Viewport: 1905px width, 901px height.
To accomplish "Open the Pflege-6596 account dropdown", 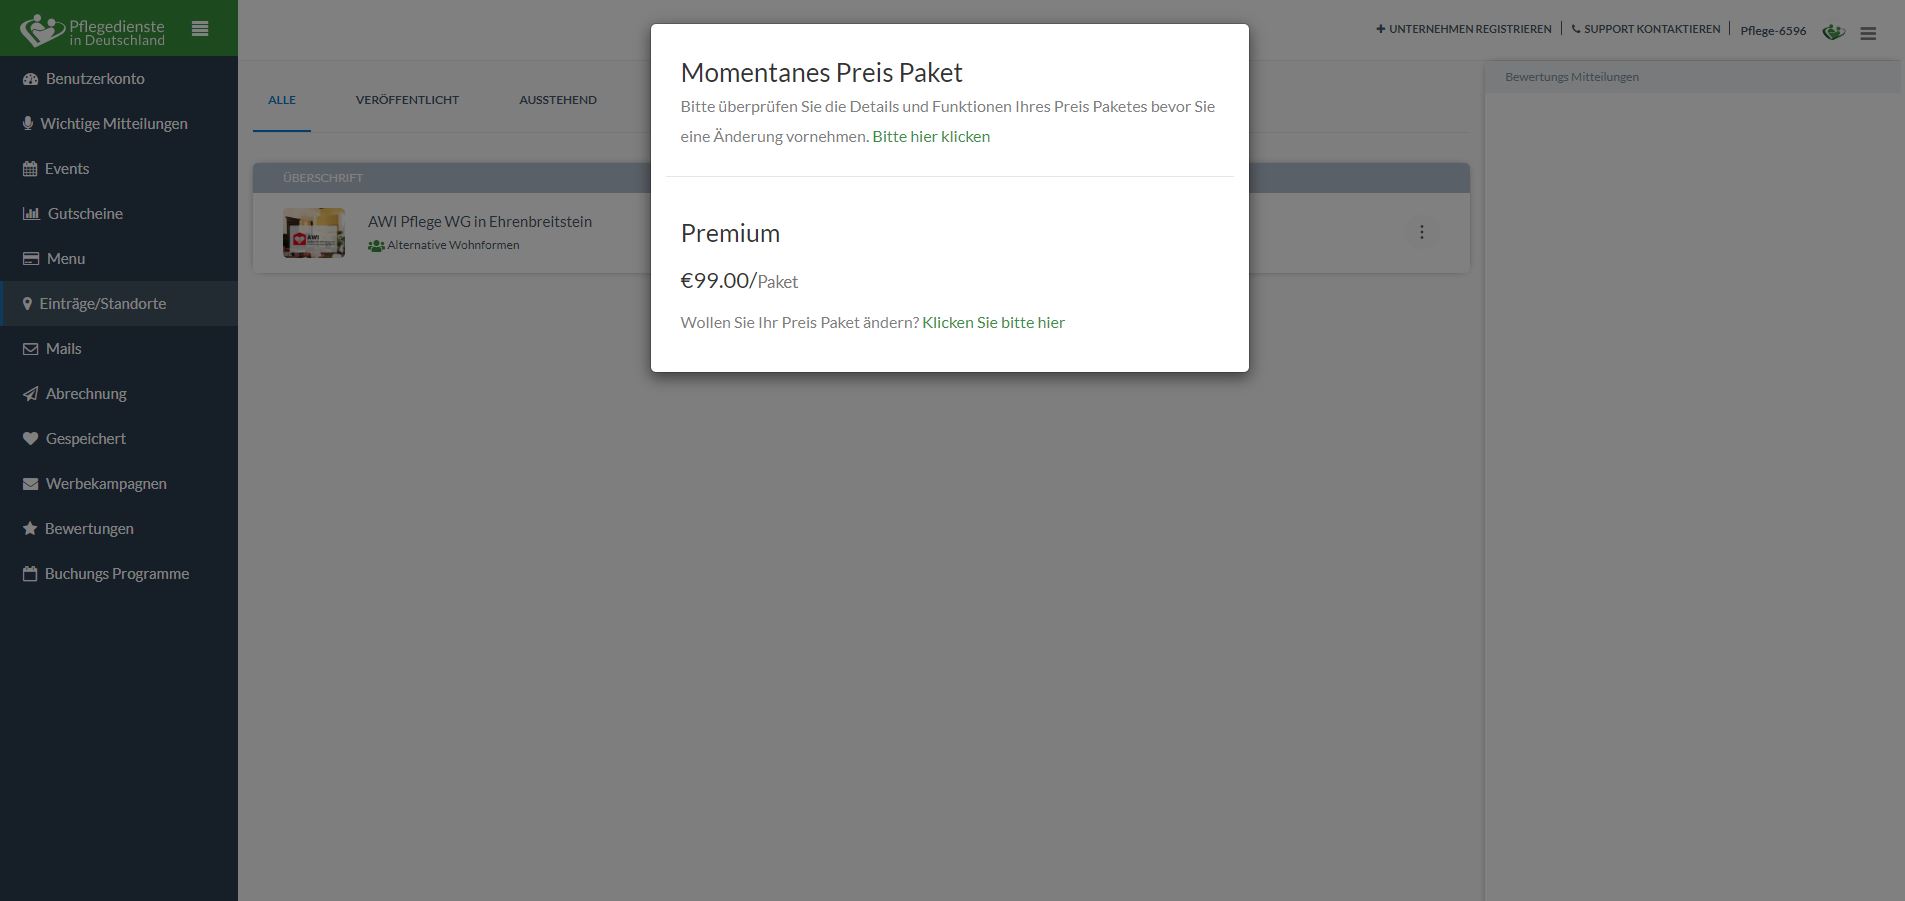I will [x=1773, y=31].
